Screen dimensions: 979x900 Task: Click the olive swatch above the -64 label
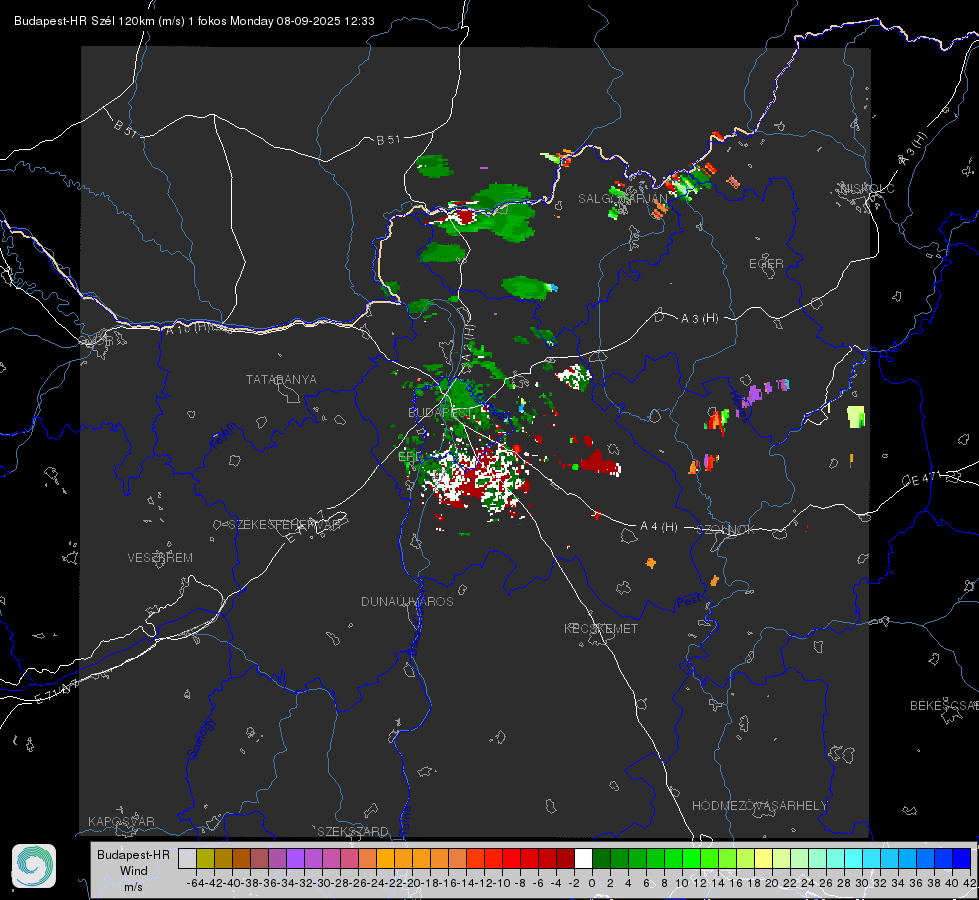(x=205, y=858)
